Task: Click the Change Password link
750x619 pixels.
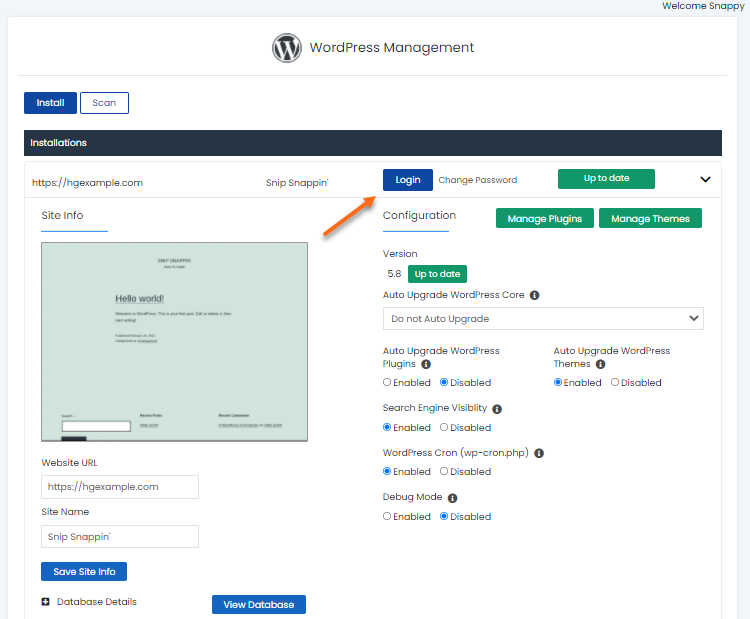Action: tap(477, 180)
